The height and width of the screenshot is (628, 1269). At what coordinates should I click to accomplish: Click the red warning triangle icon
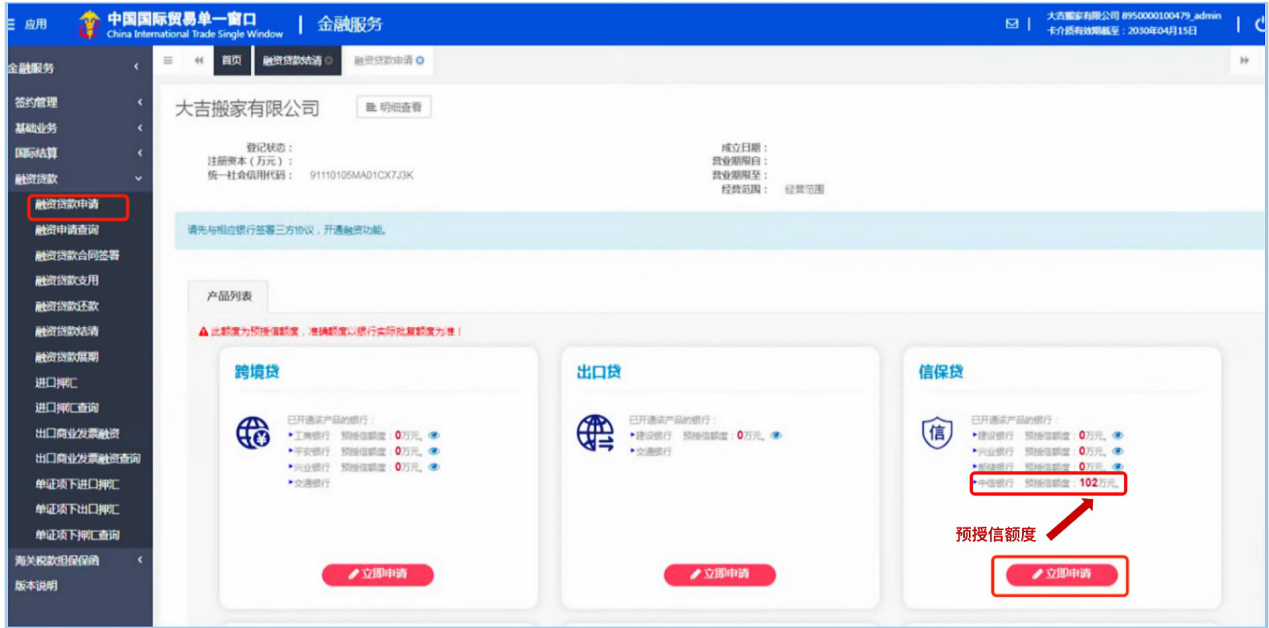pos(203,331)
